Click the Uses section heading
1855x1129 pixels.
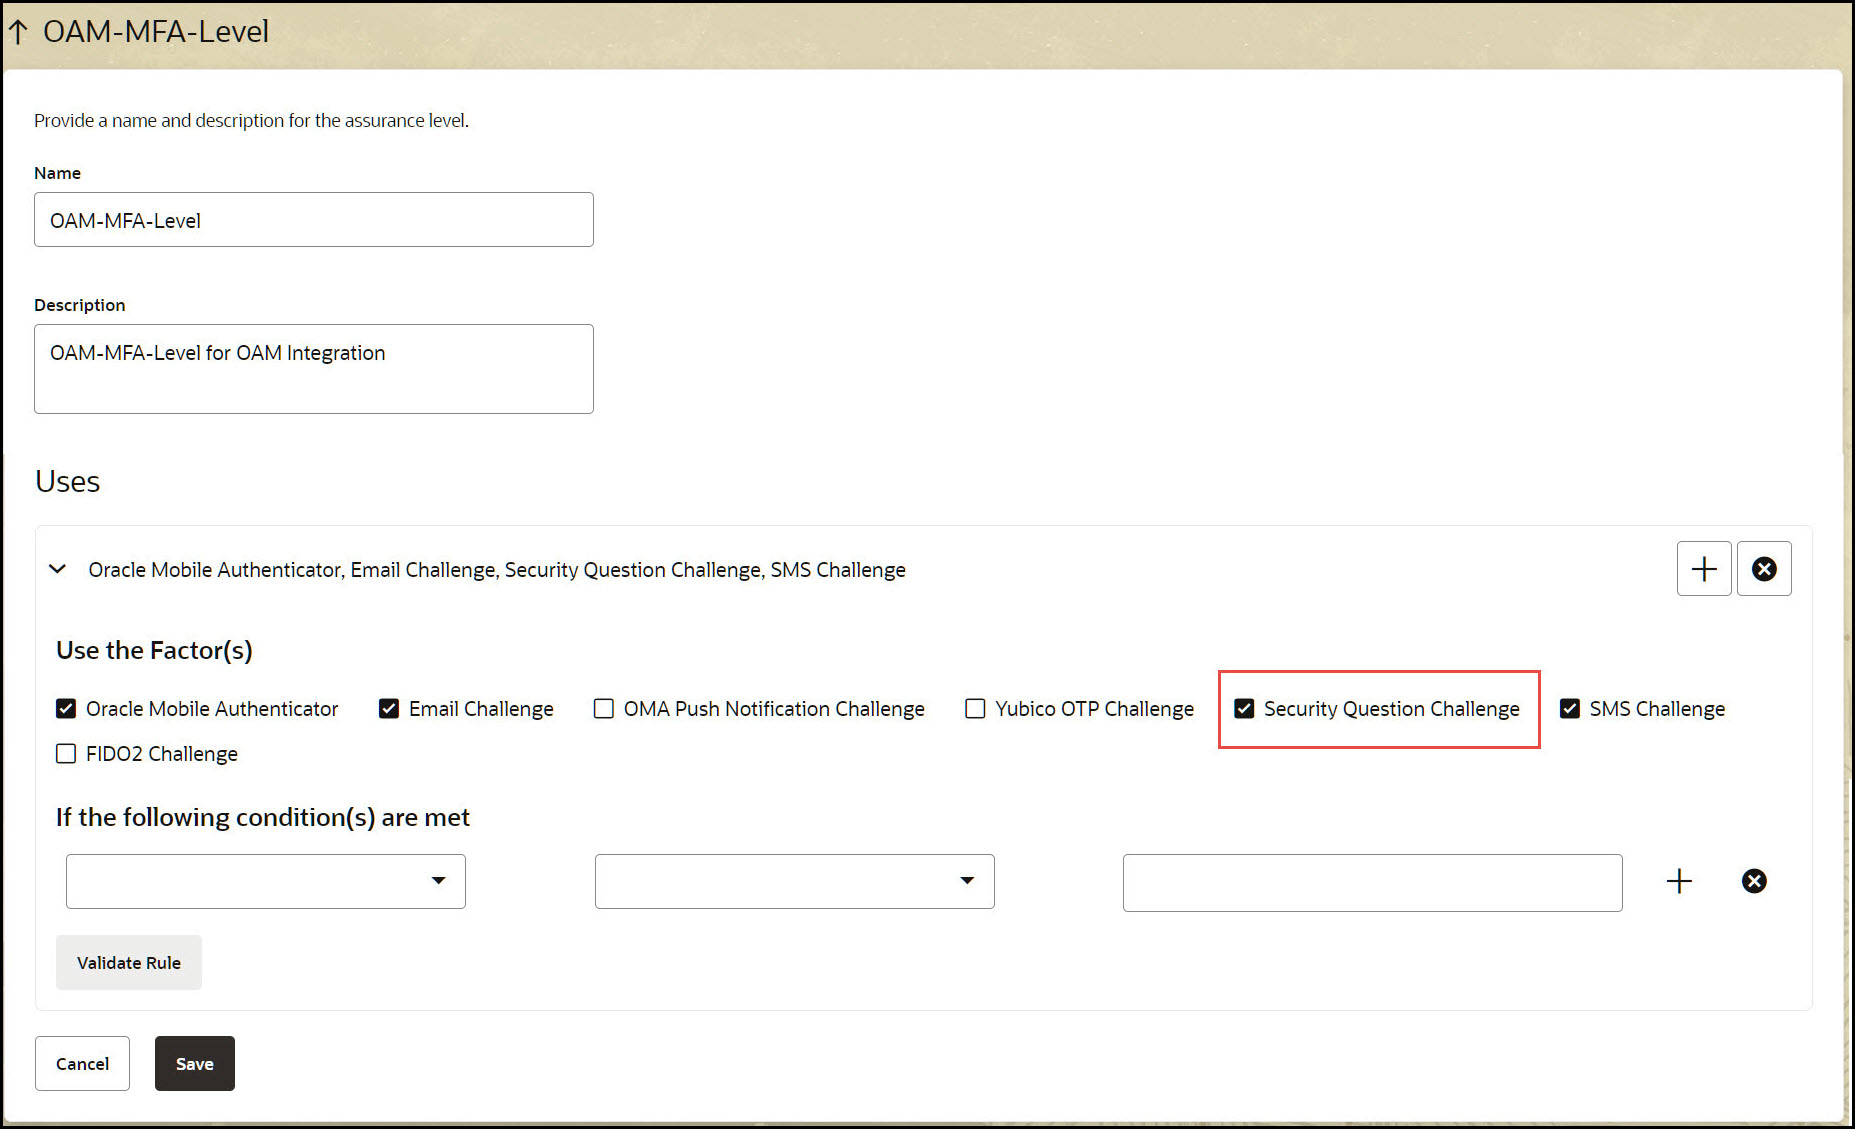(68, 482)
